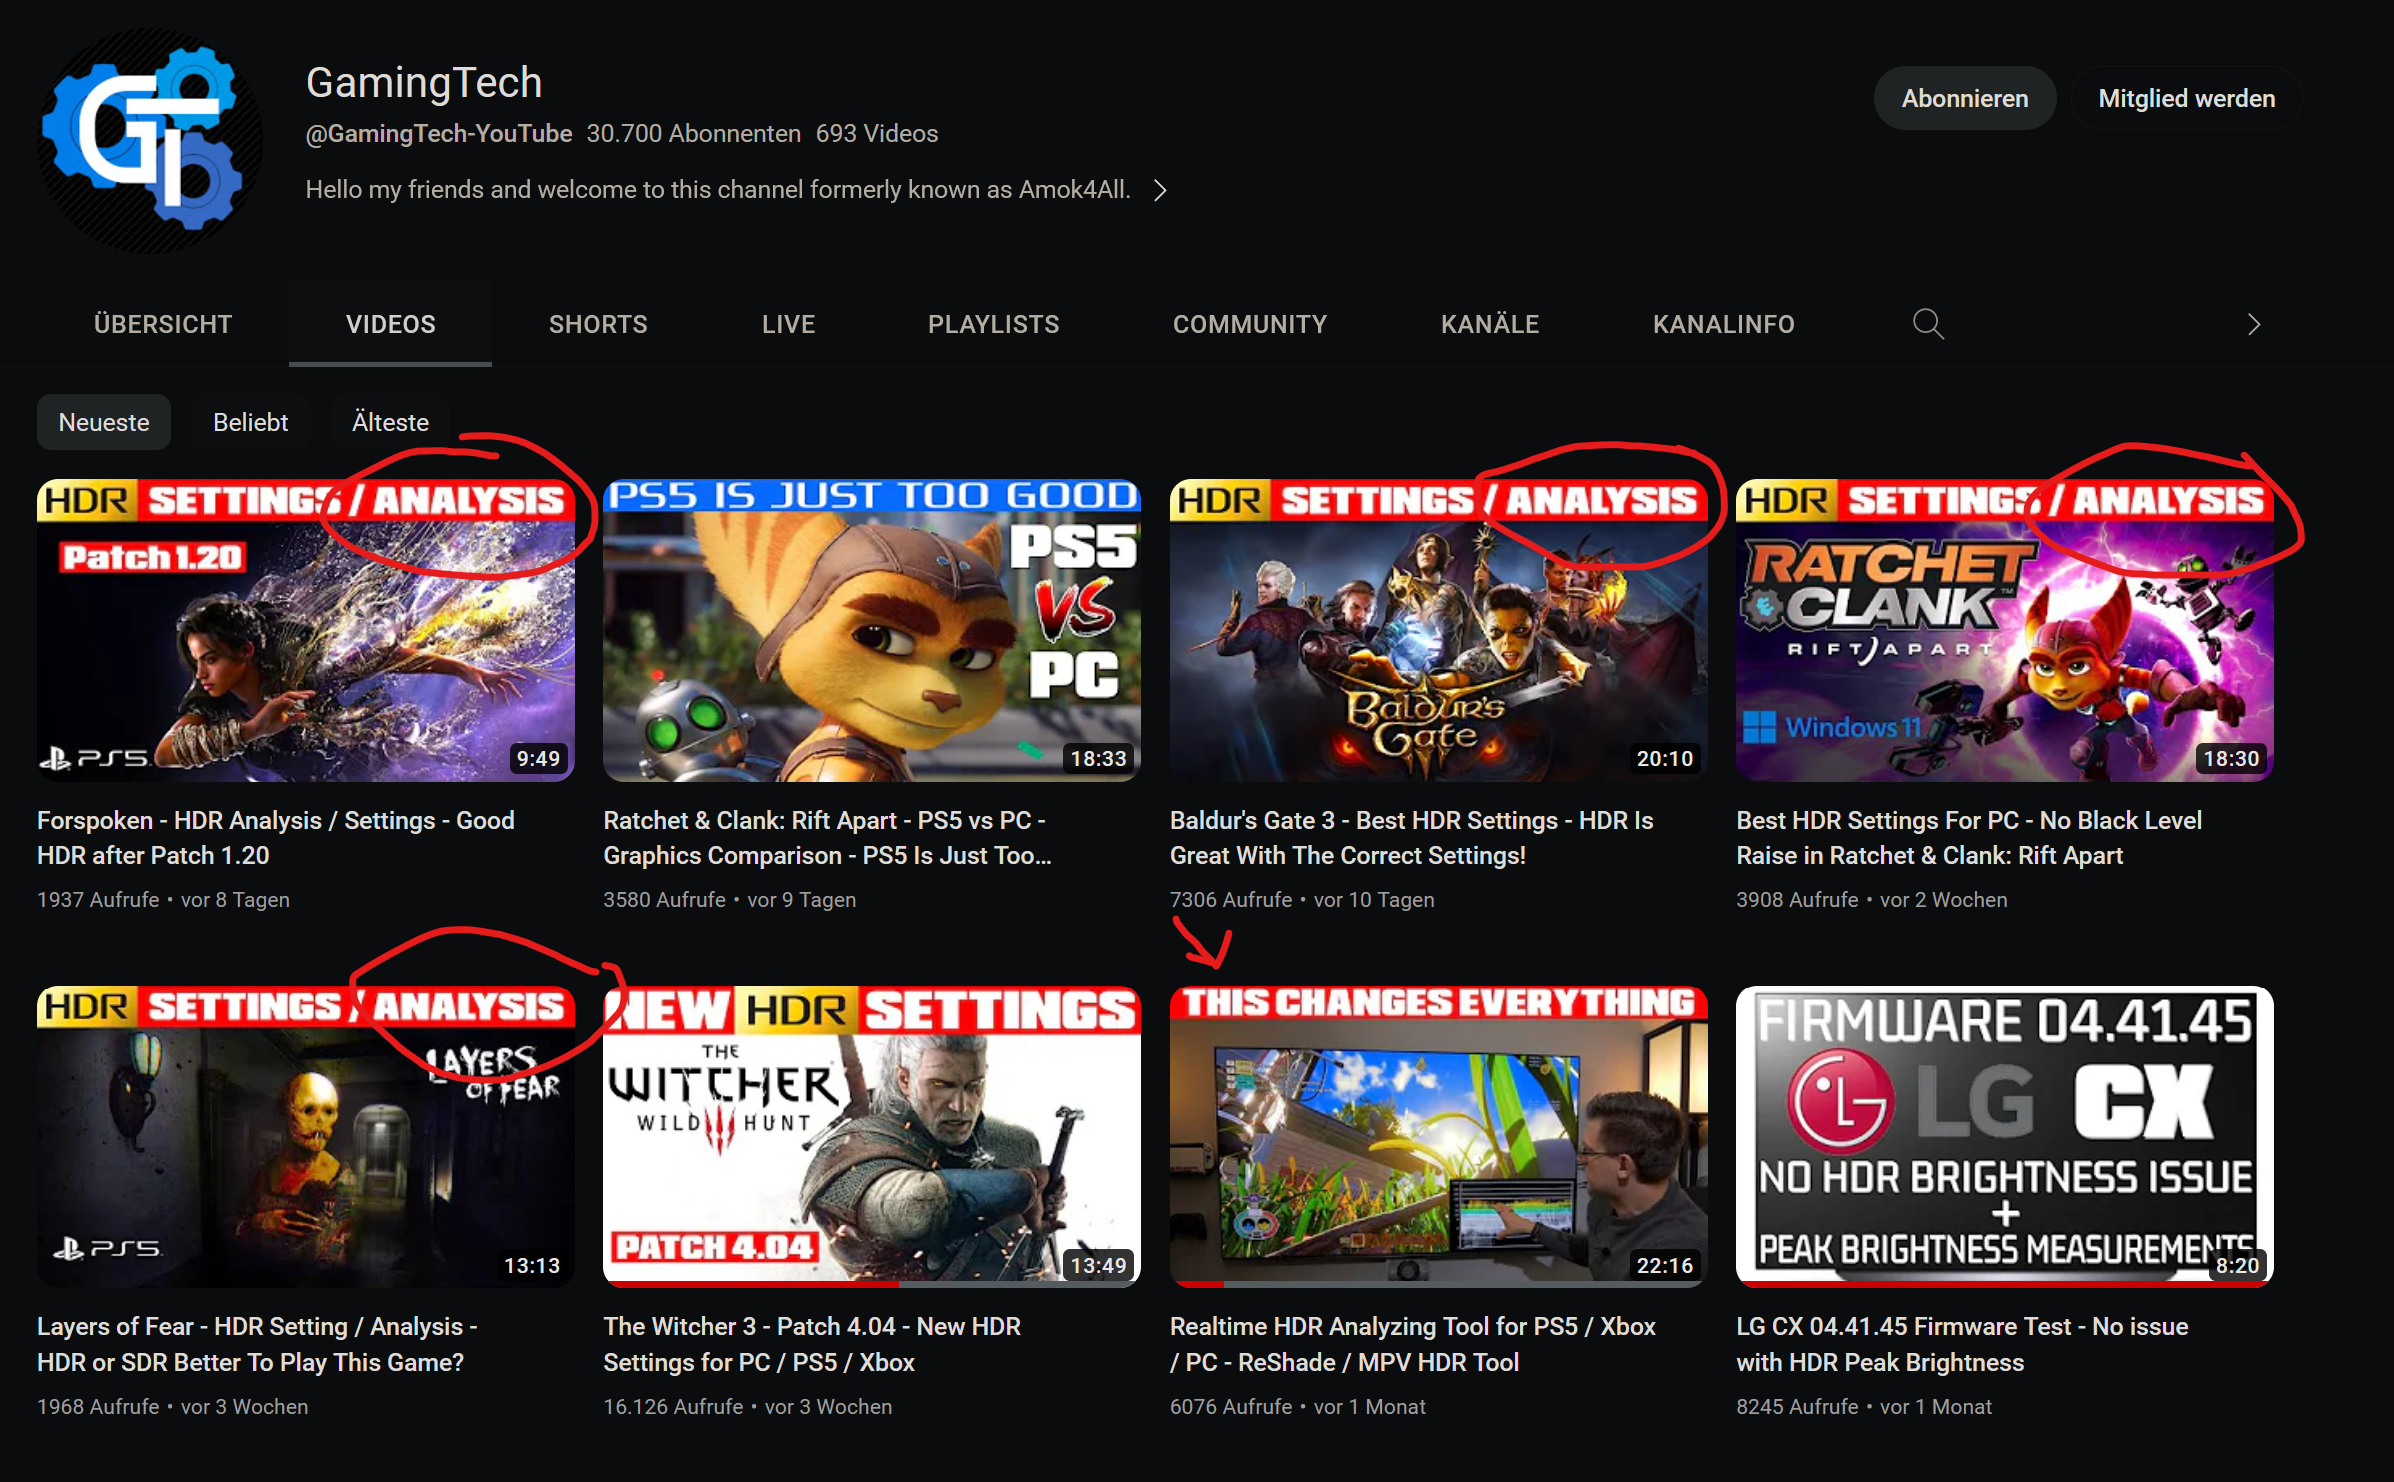Click LG CX 04.41.45 Firmware Test title
The height and width of the screenshot is (1482, 2394).
(1962, 1344)
